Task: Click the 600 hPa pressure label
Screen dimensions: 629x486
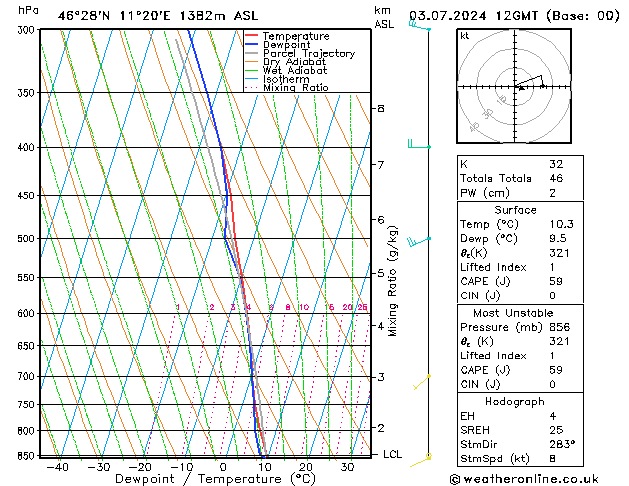Action: [28, 313]
